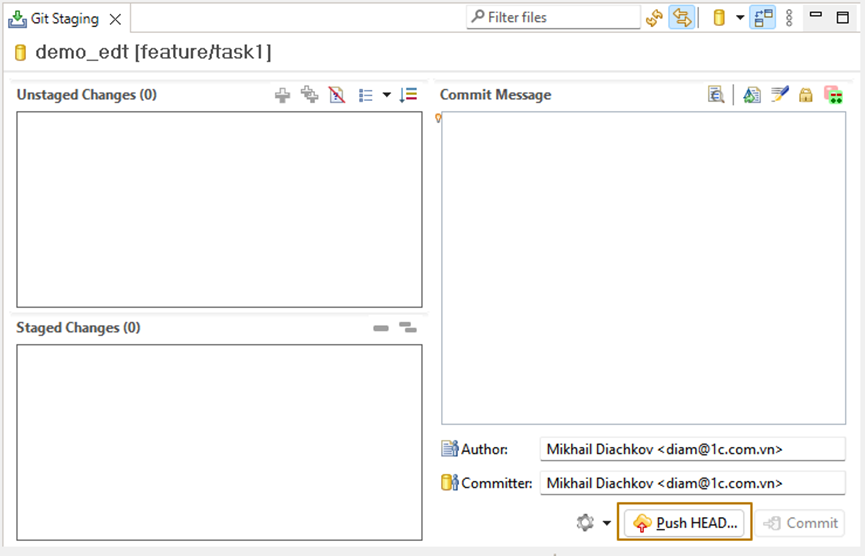Toggle Link with Editor and Selection
Viewport: 865px width, 556px height.
(682, 17)
